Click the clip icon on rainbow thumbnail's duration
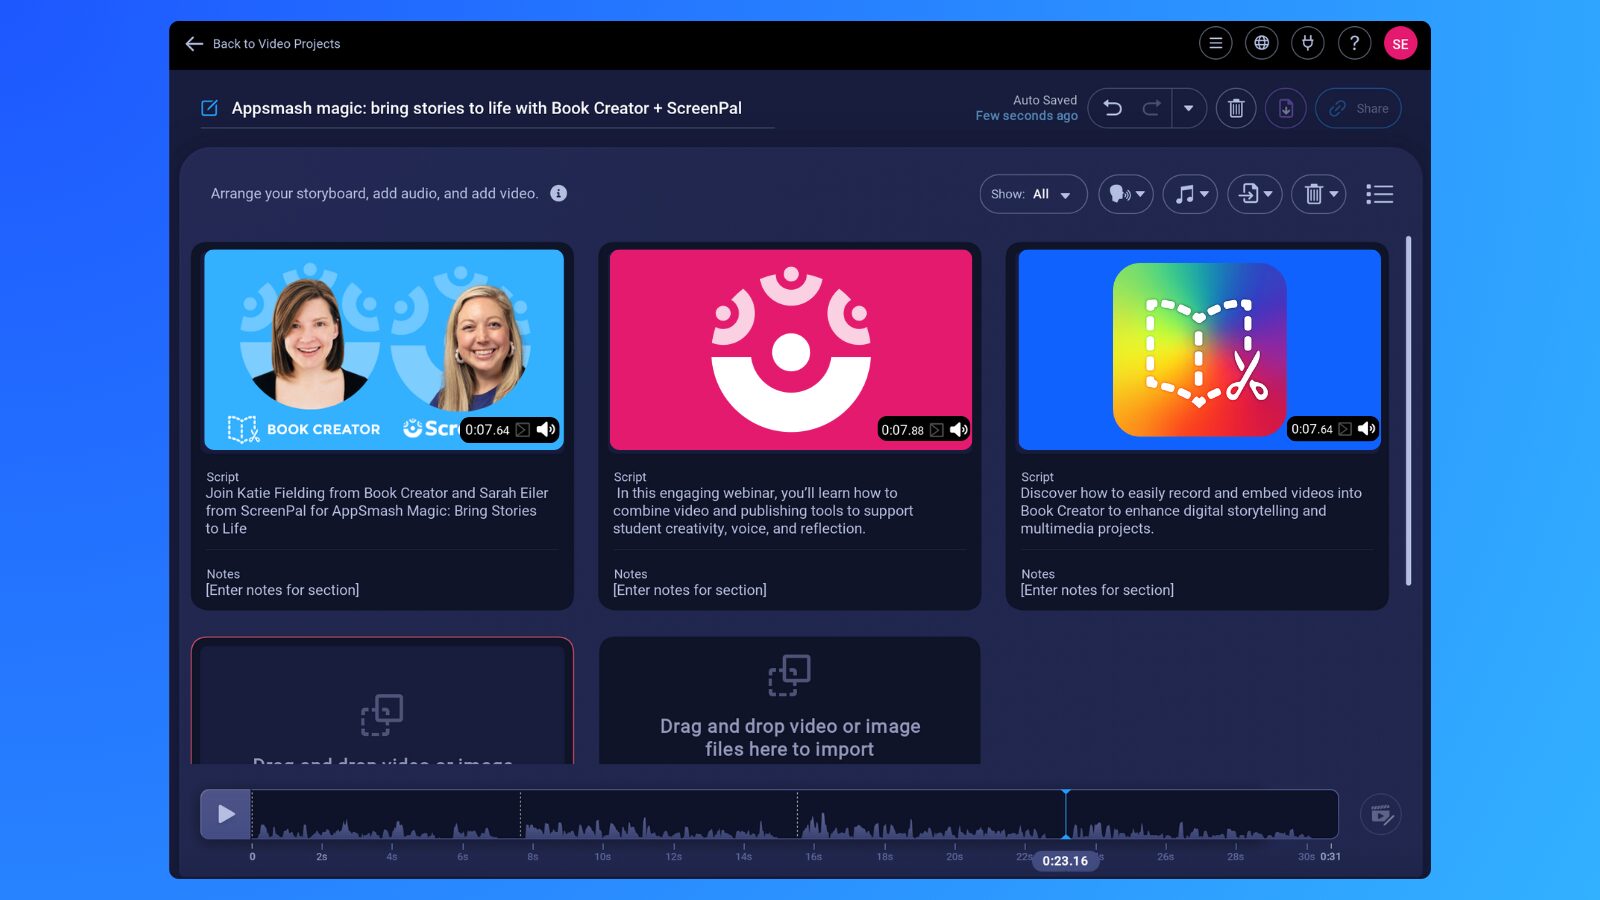 (1345, 429)
